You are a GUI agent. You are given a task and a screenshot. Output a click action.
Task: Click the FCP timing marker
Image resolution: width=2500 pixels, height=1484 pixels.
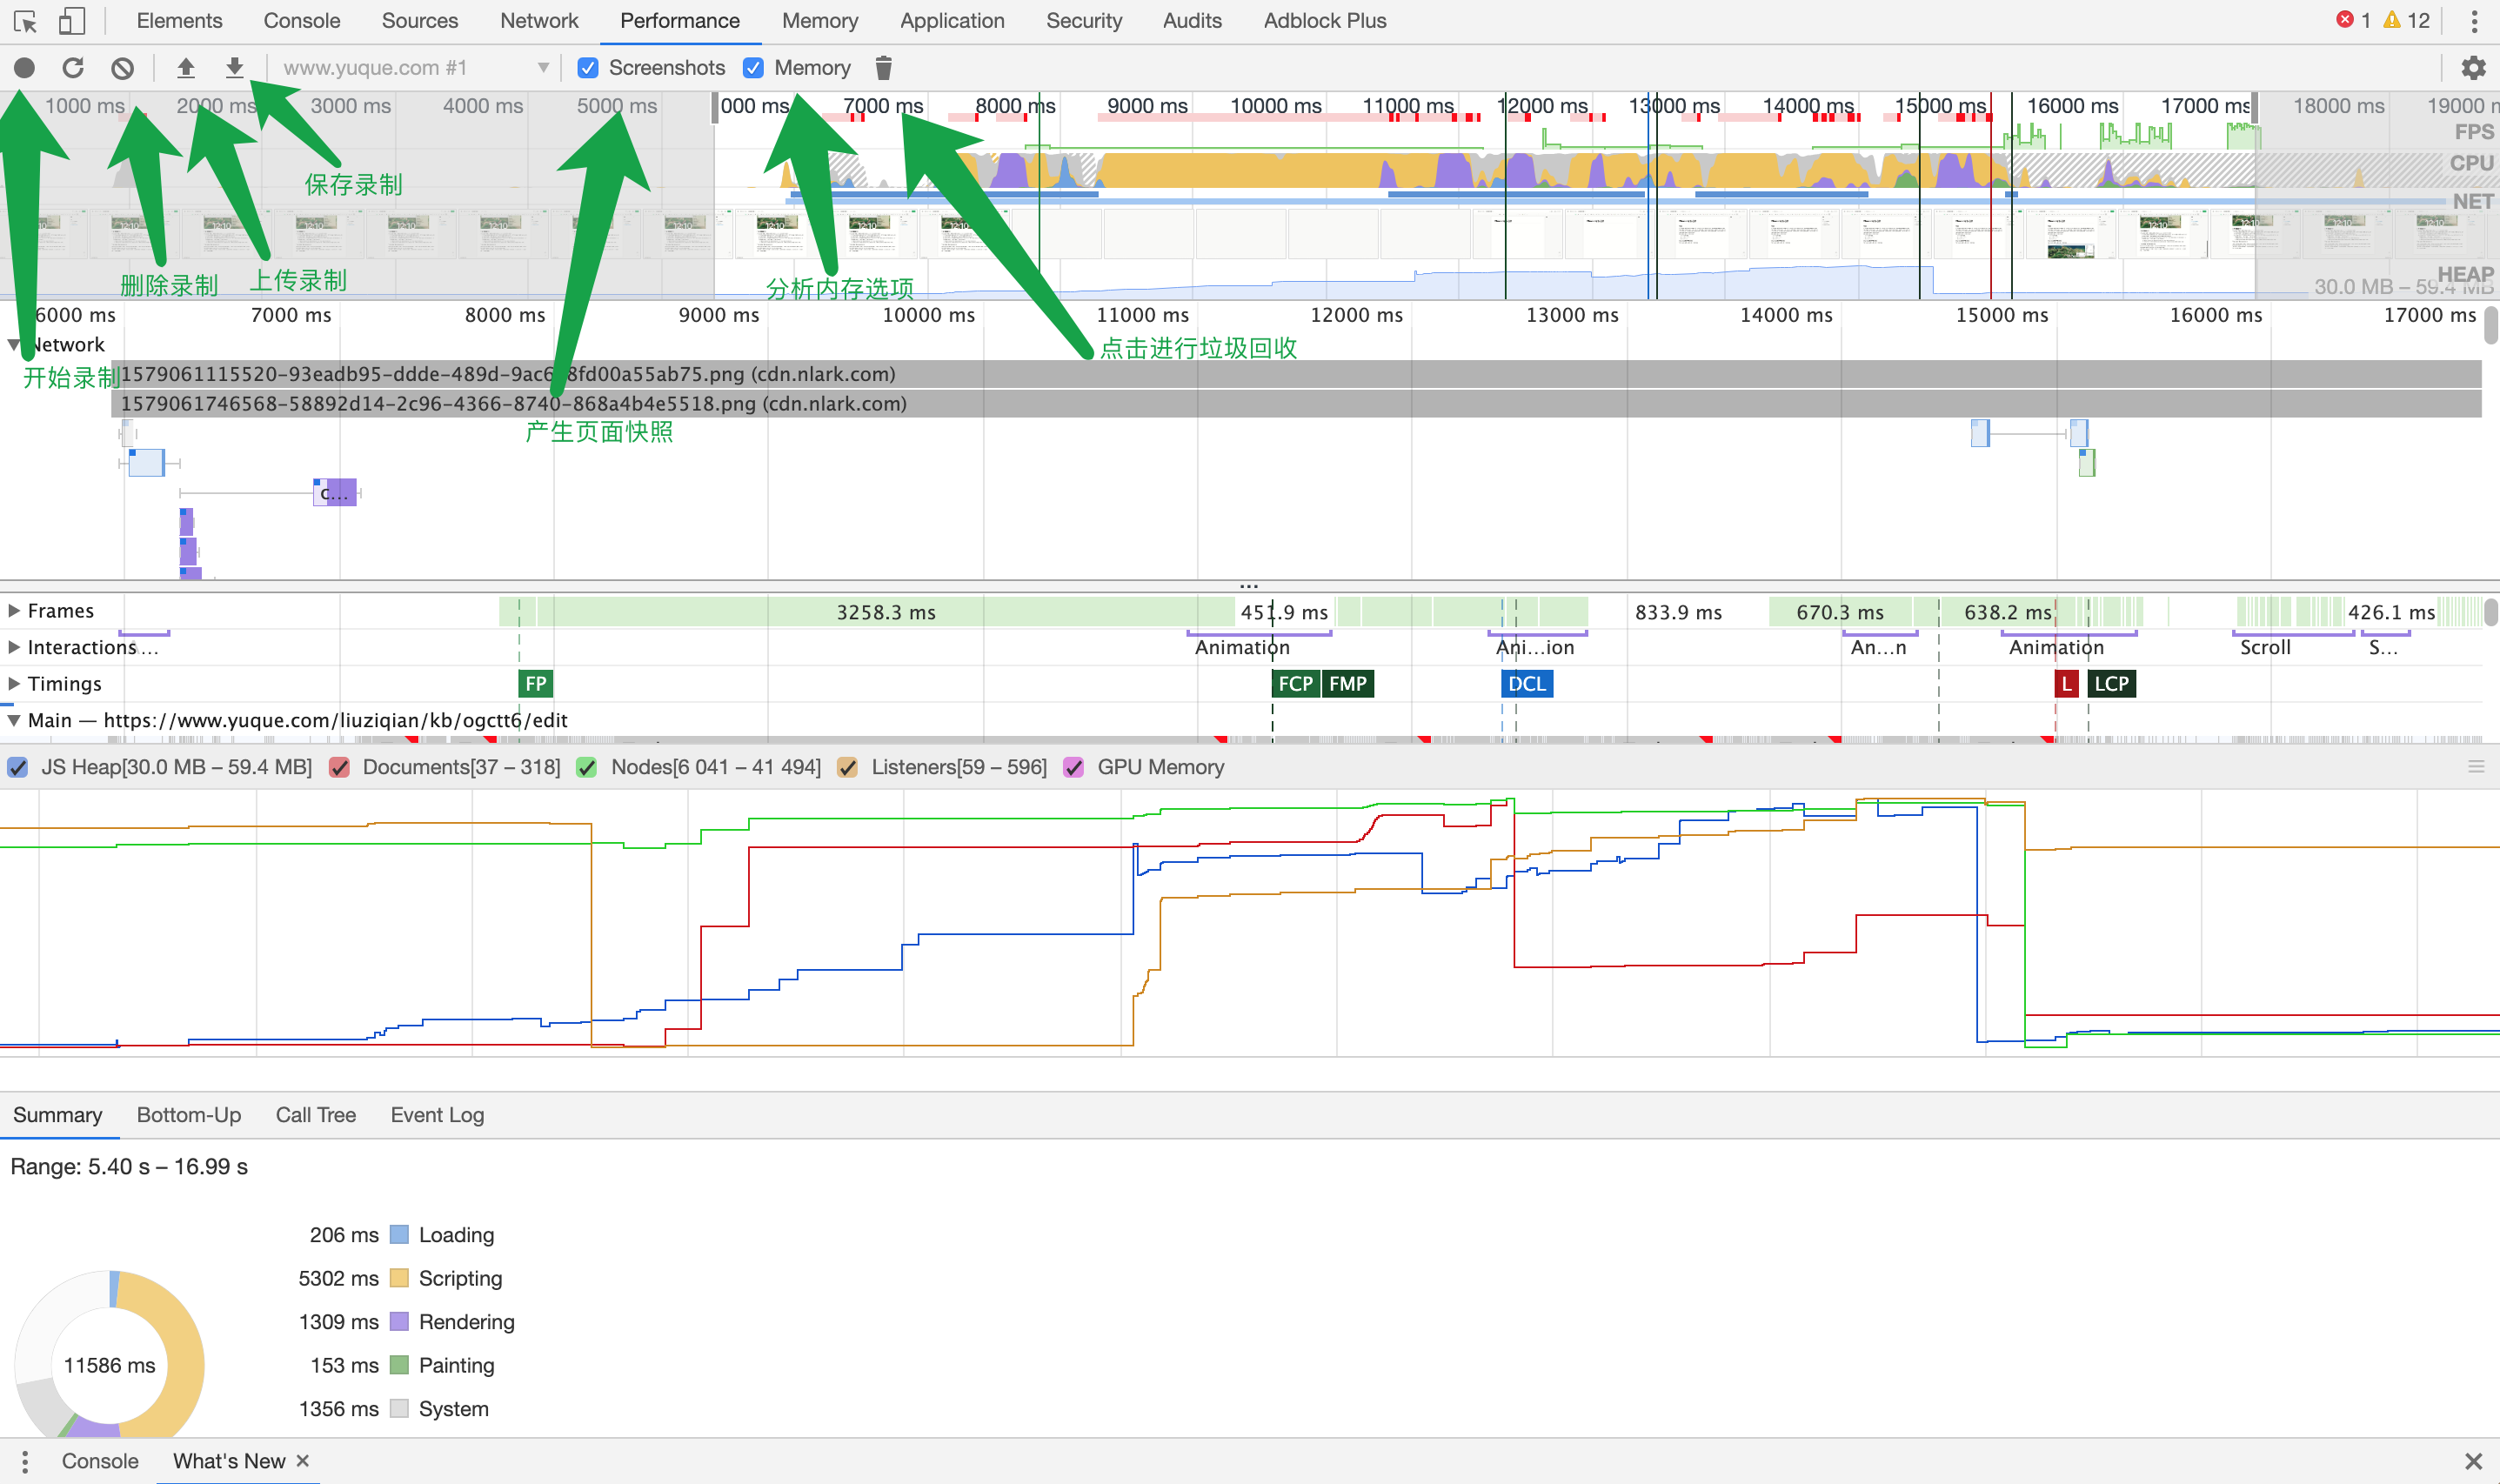pyautogui.click(x=1295, y=684)
